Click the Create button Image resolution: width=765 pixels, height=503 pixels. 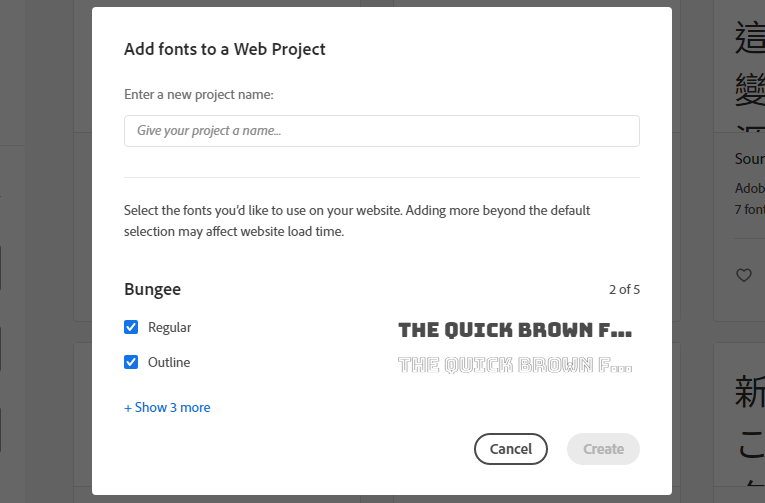pyautogui.click(x=604, y=449)
